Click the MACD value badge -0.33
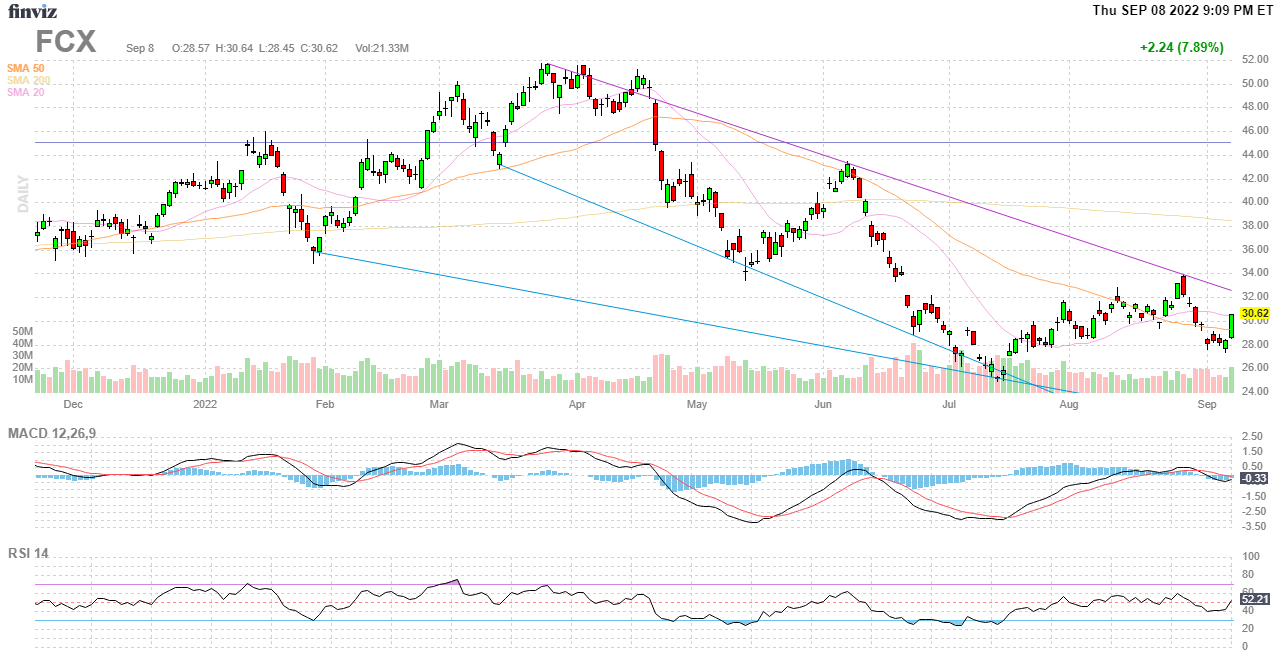The width and height of the screenshot is (1282, 662). [x=1254, y=478]
